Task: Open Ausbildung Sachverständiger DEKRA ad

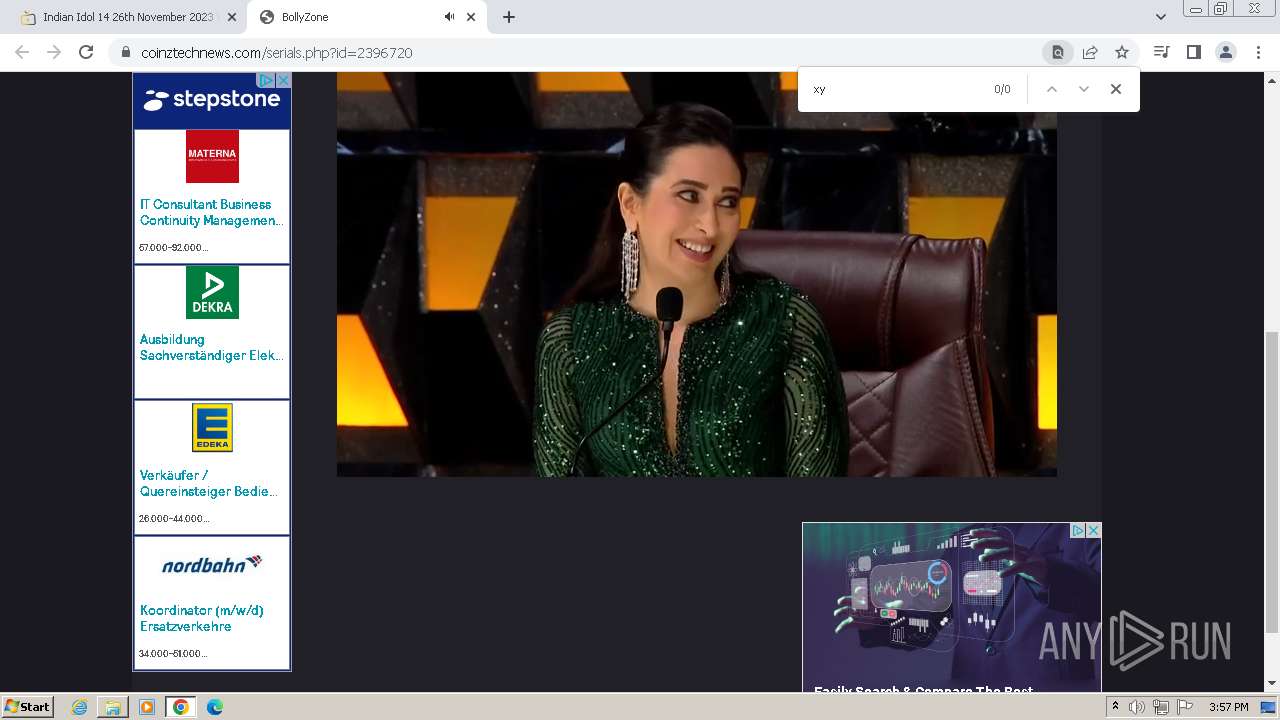Action: tap(211, 347)
